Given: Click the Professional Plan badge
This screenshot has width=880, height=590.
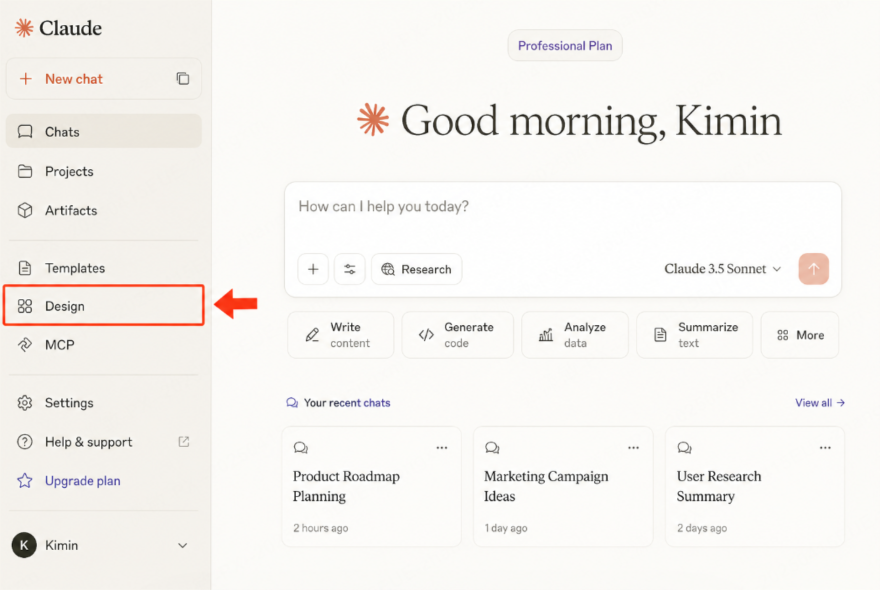Looking at the screenshot, I should point(565,45).
